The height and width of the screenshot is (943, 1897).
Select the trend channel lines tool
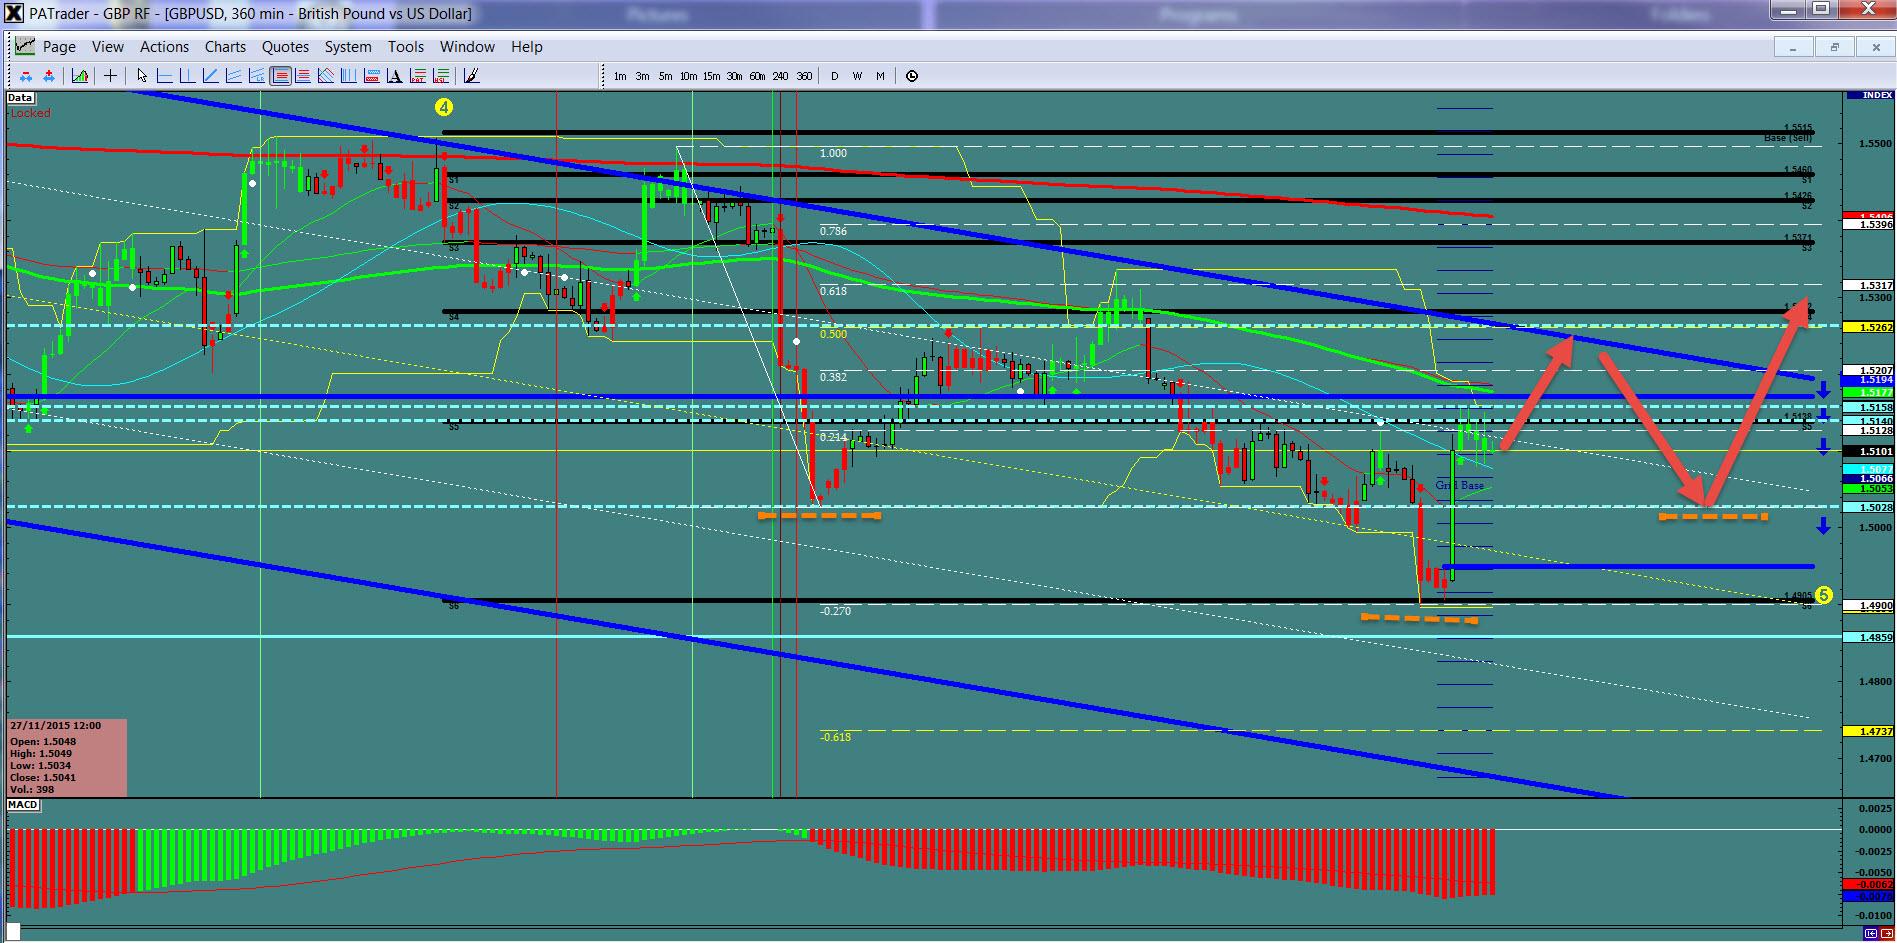[234, 76]
